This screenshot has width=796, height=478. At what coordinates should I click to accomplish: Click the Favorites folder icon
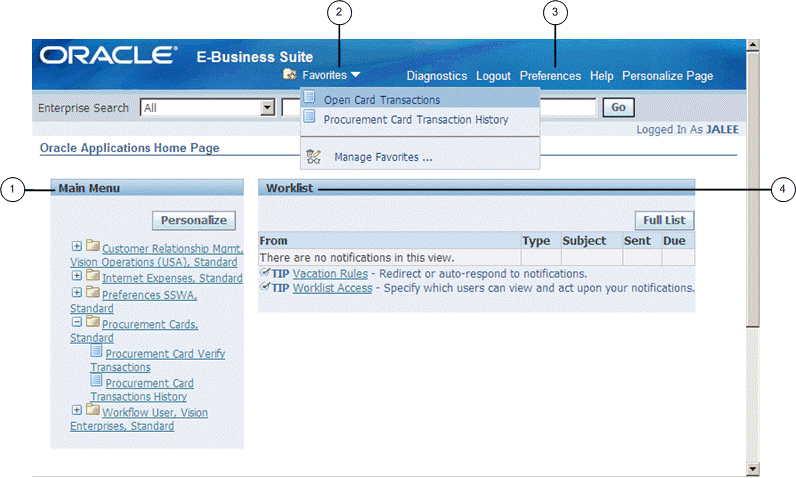tap(290, 75)
